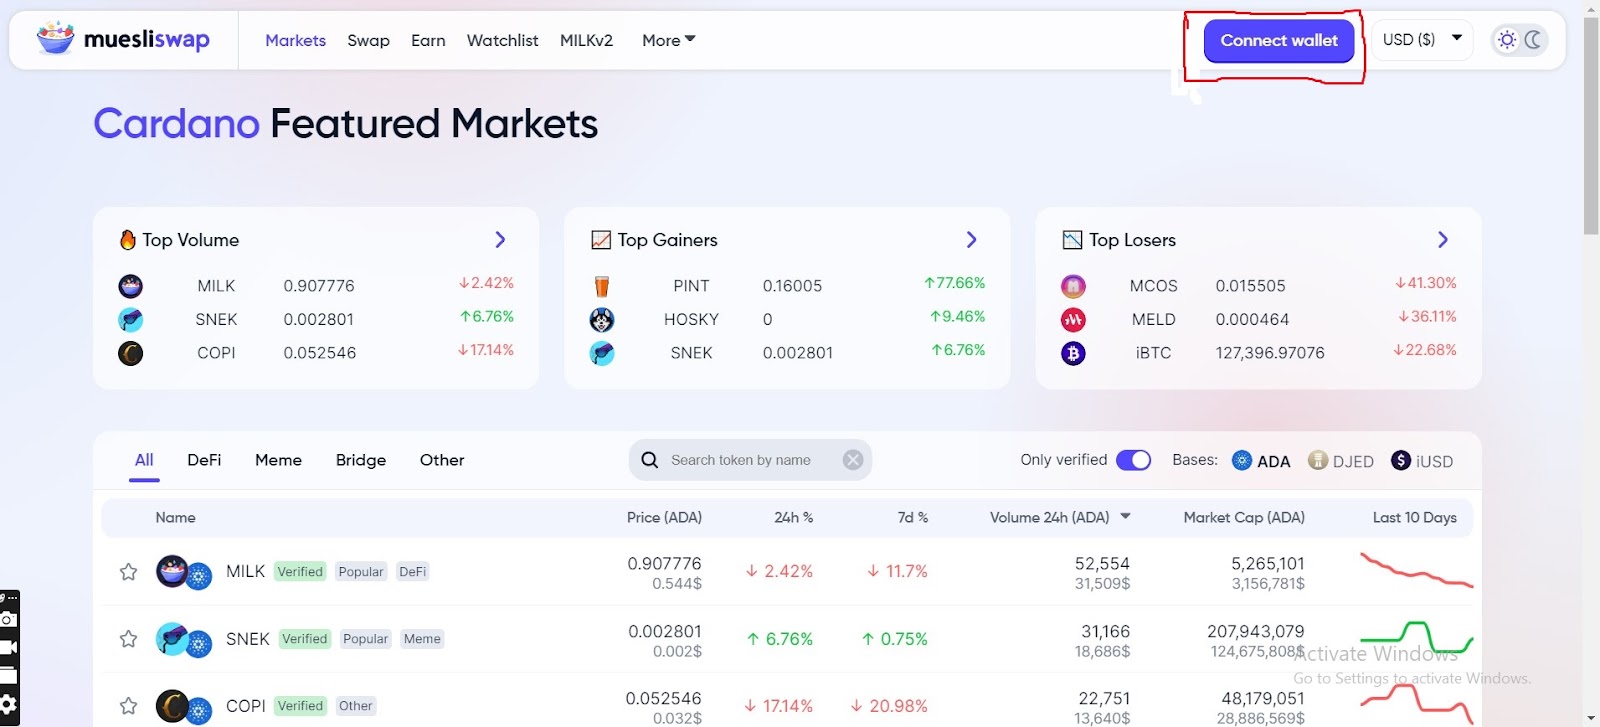Screen dimensions: 1600x727
Task: Click the COPI pair icon in table
Action: pyautogui.click(x=184, y=707)
